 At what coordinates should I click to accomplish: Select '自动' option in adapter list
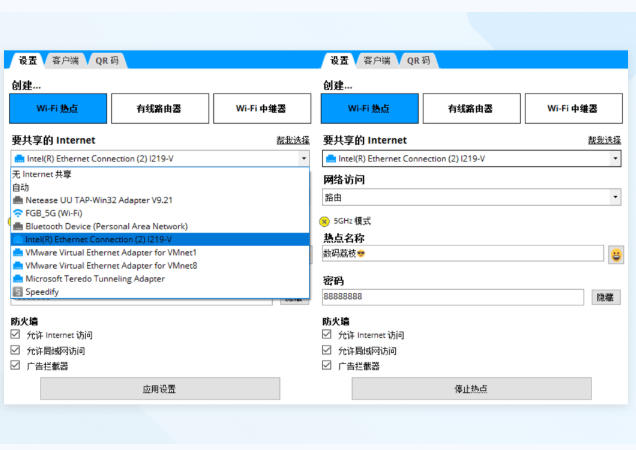click(x=160, y=187)
